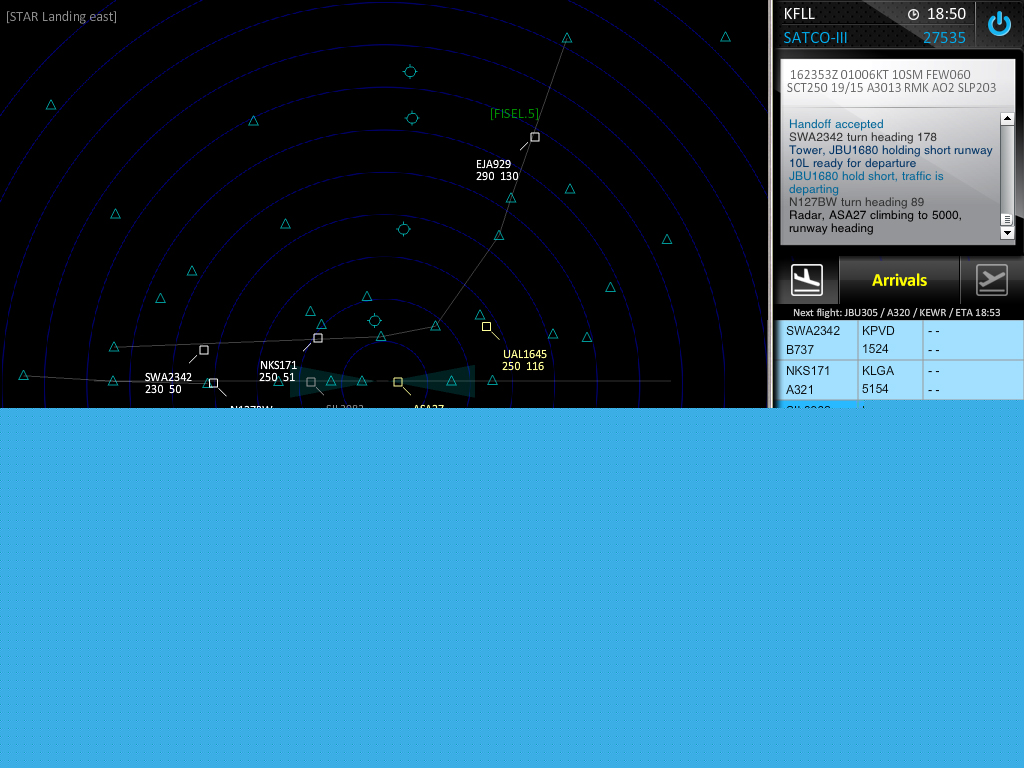The image size is (1024, 768).
Task: Click the FISEL.5 STAR label
Action: (514, 114)
